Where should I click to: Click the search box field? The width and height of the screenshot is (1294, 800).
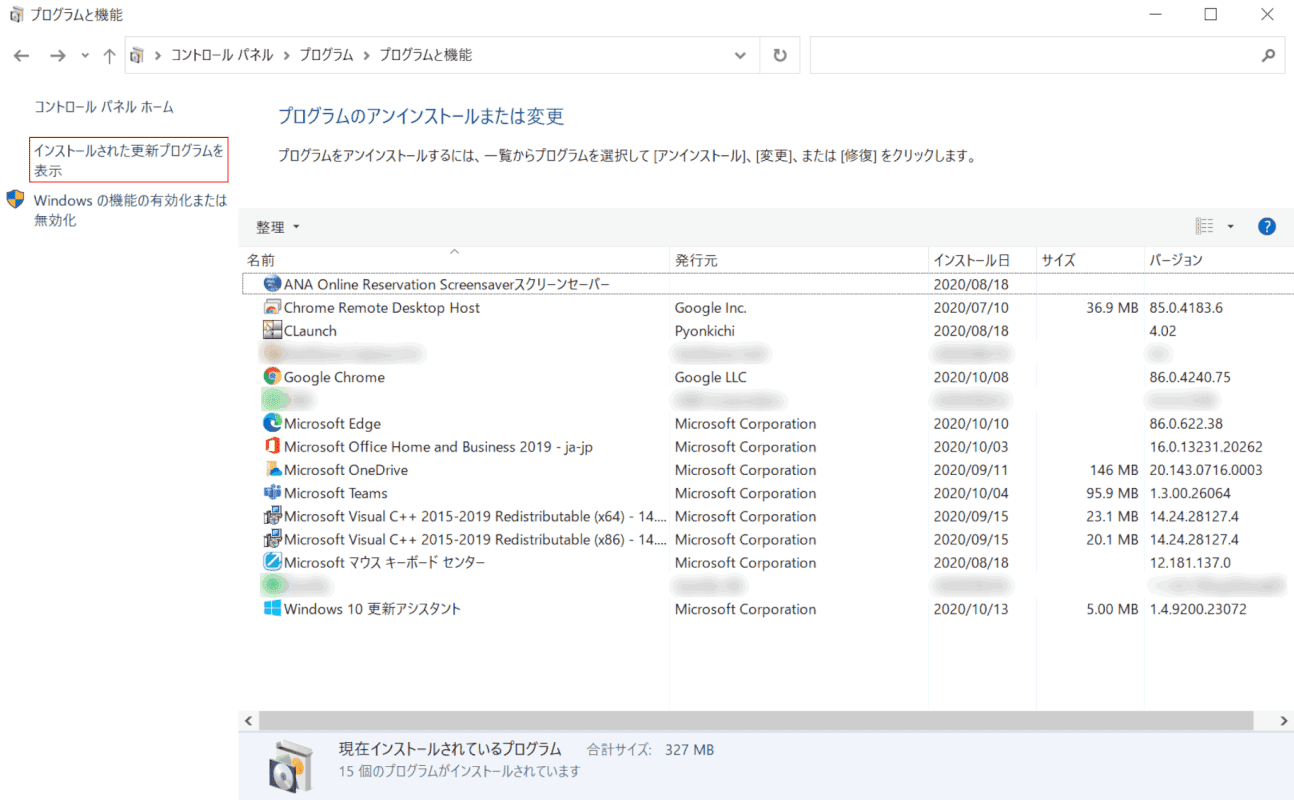(x=1047, y=56)
